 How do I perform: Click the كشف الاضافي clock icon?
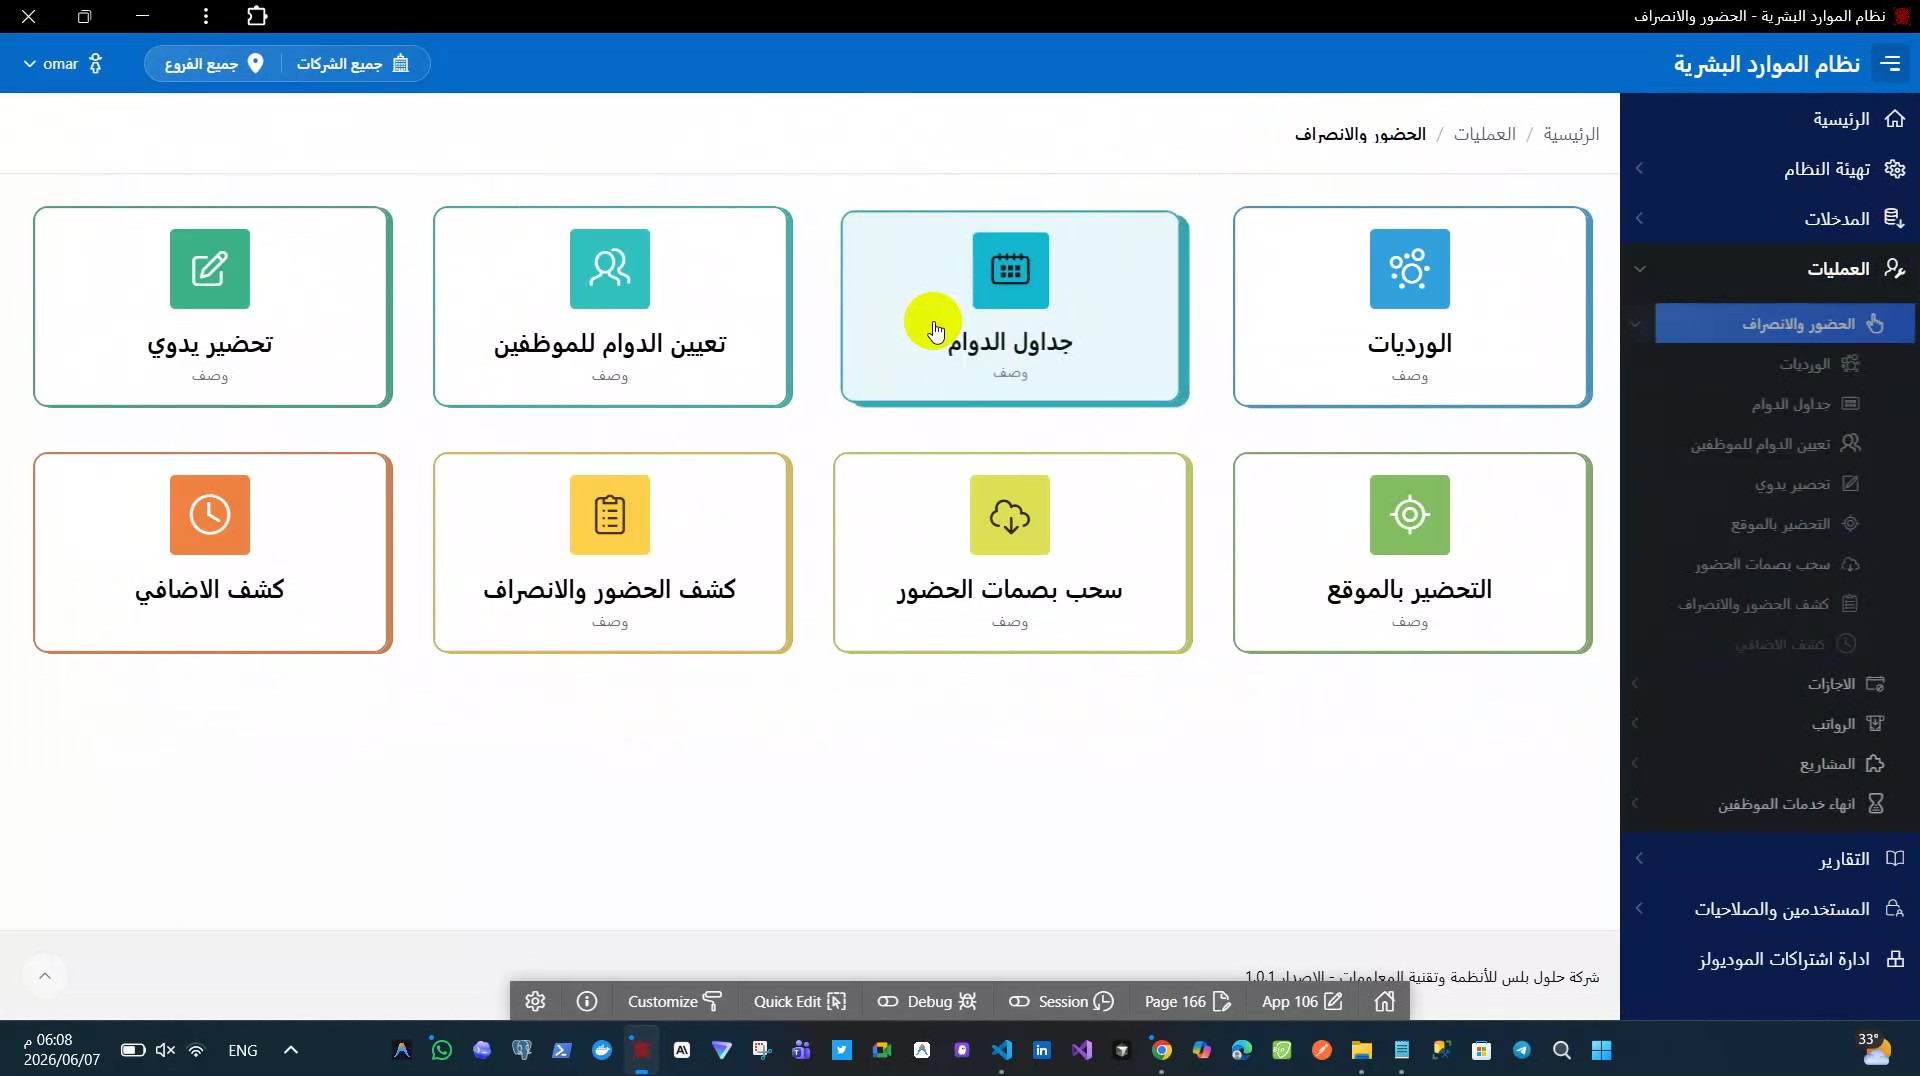point(210,515)
